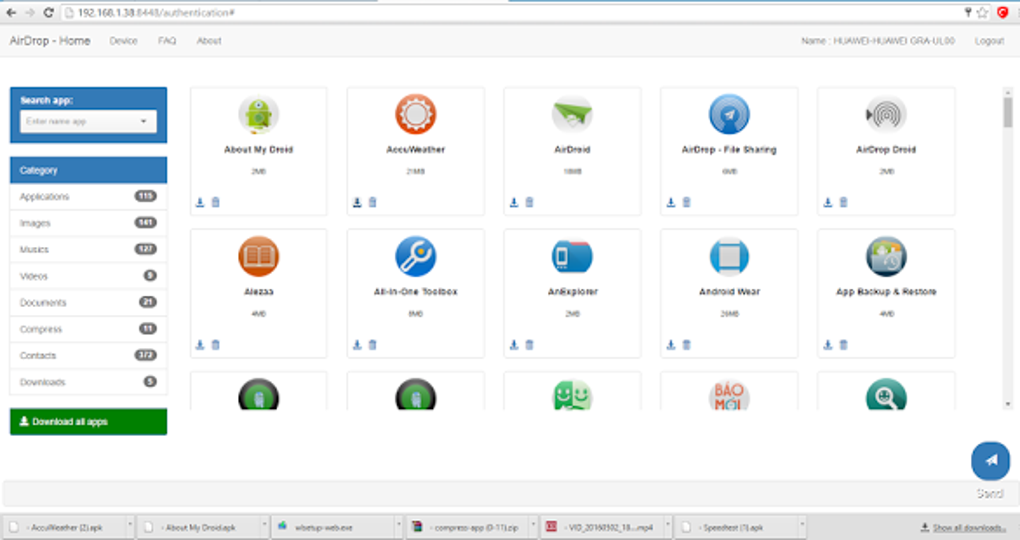Select the Videos category
This screenshot has width=1020, height=540.
[x=88, y=276]
